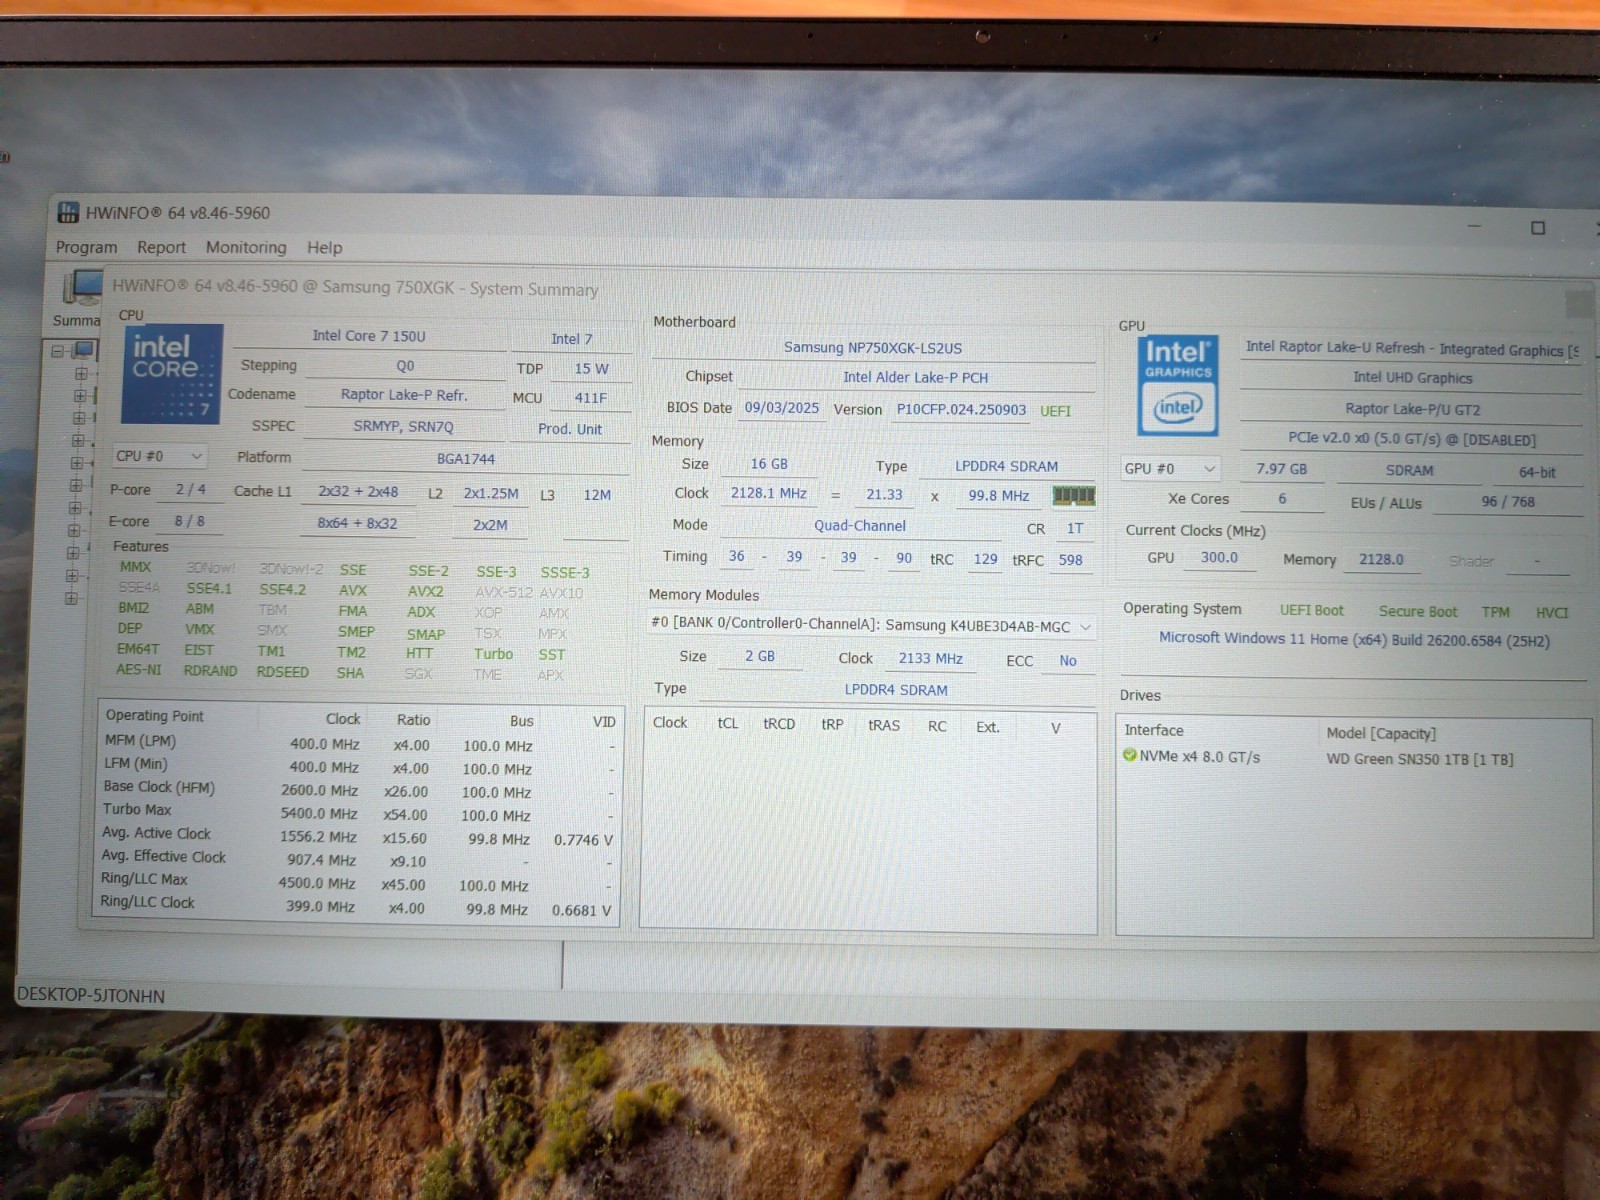1600x1200 pixels.
Task: Click the memory size 16 GB value
Action: click(769, 464)
